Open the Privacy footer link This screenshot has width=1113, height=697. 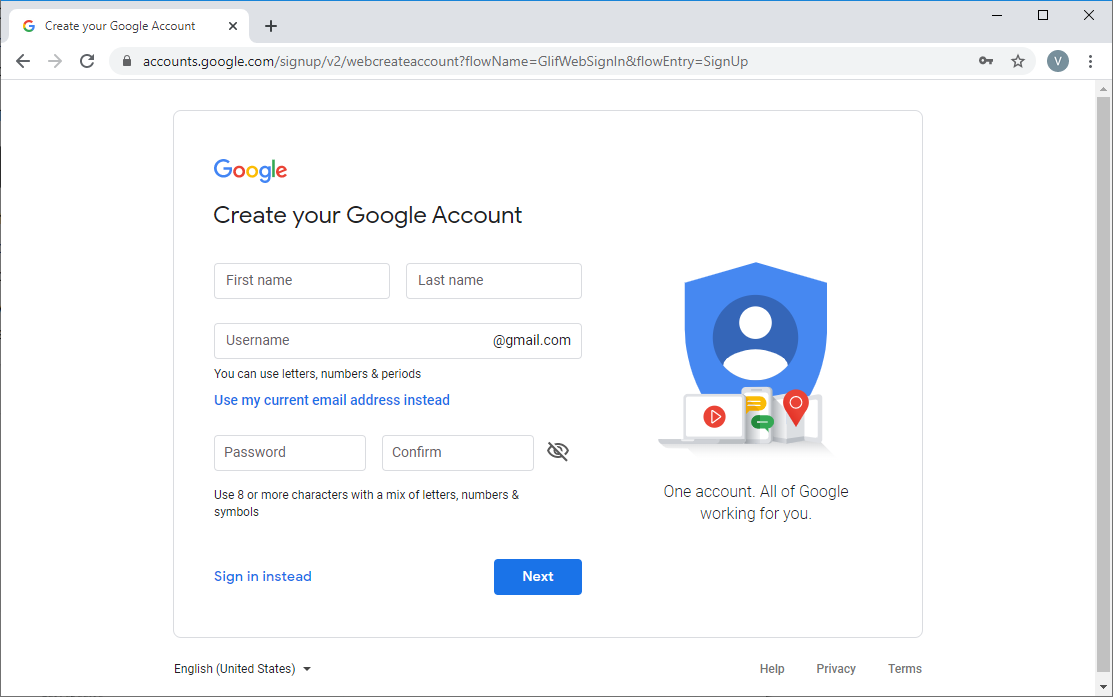pyautogui.click(x=835, y=669)
